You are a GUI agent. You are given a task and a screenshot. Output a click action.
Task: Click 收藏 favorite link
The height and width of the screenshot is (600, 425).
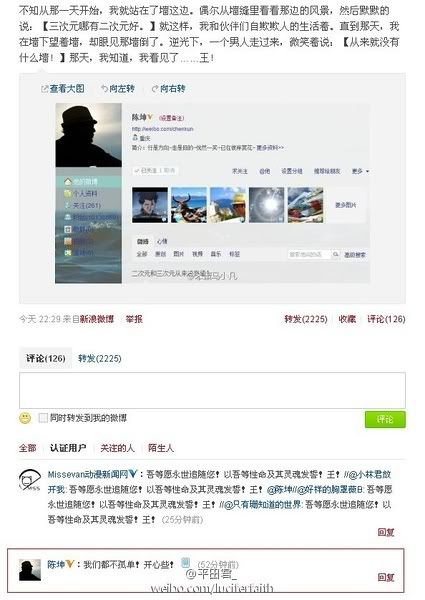coord(347,319)
